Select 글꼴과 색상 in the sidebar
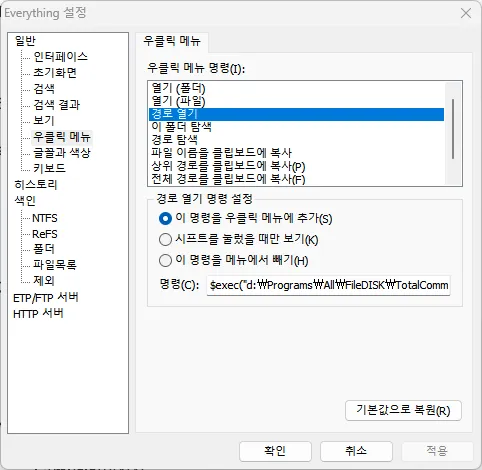 (62, 153)
